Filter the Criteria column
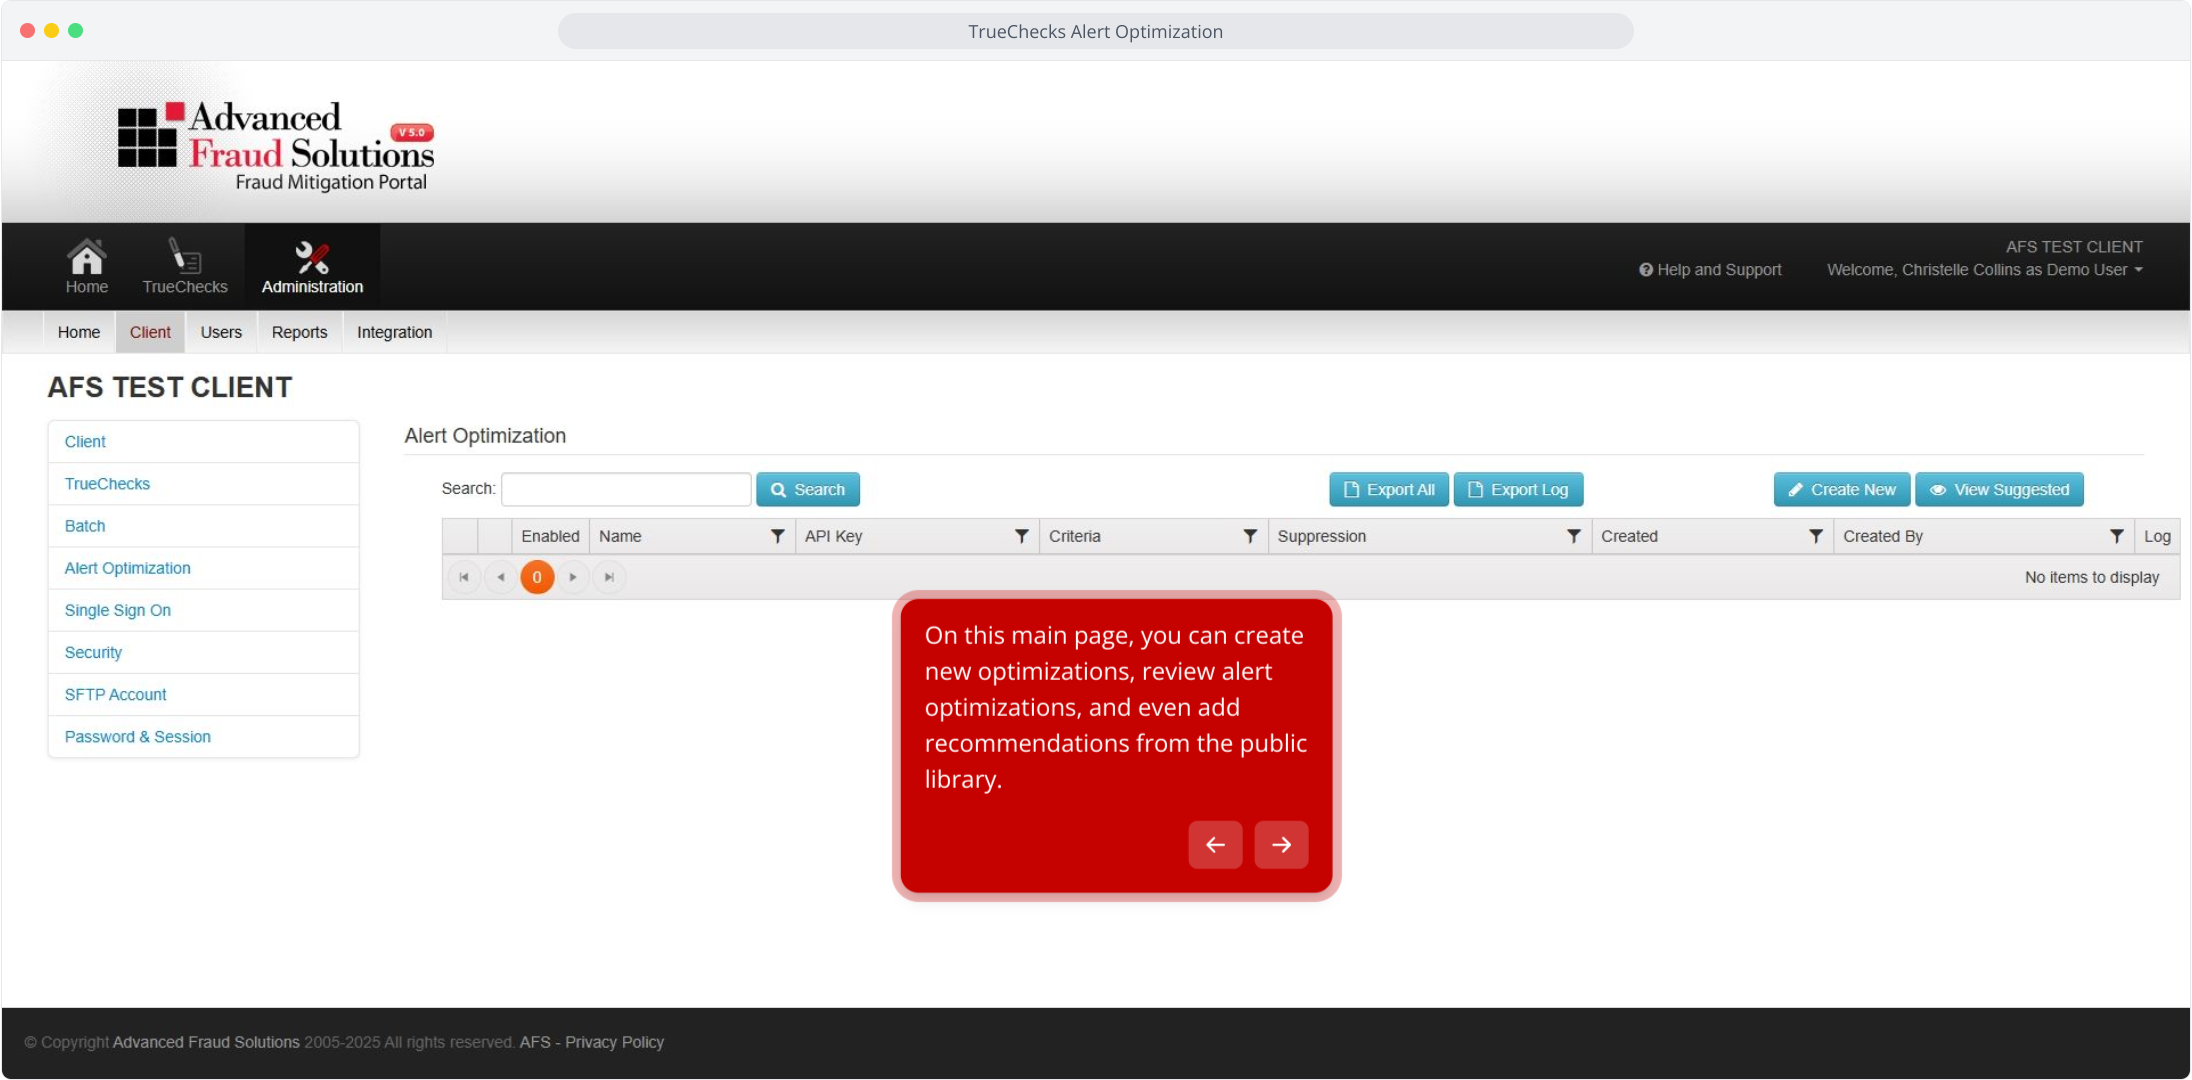 1250,536
